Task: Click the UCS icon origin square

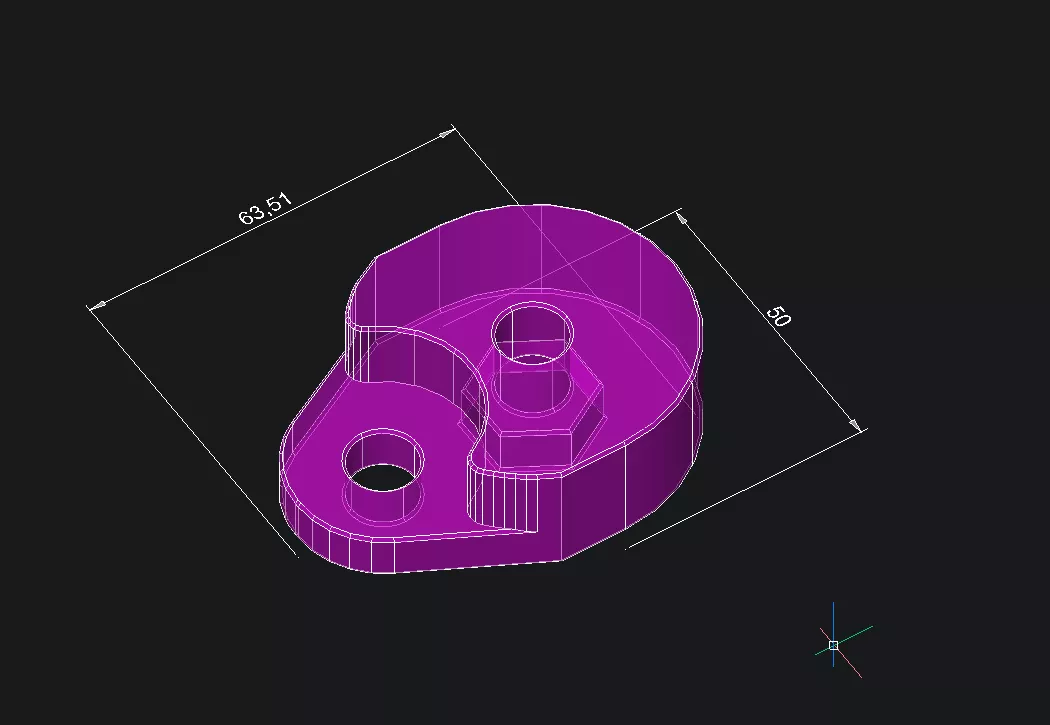Action: (833, 645)
